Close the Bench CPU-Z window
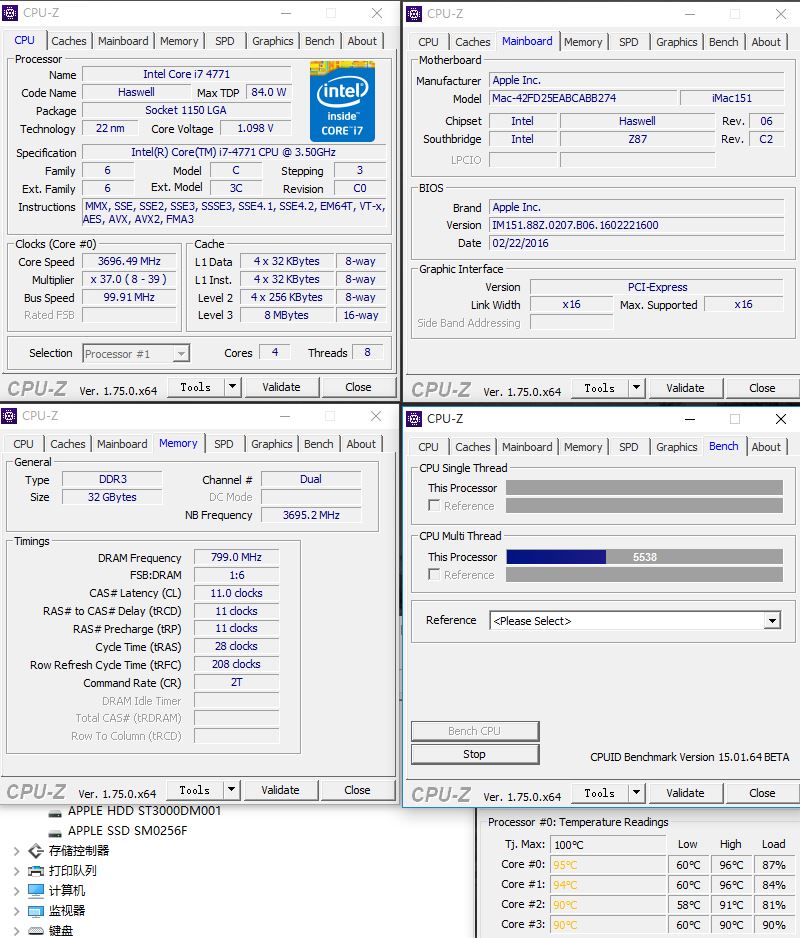The width and height of the screenshot is (800, 938). tap(781, 419)
